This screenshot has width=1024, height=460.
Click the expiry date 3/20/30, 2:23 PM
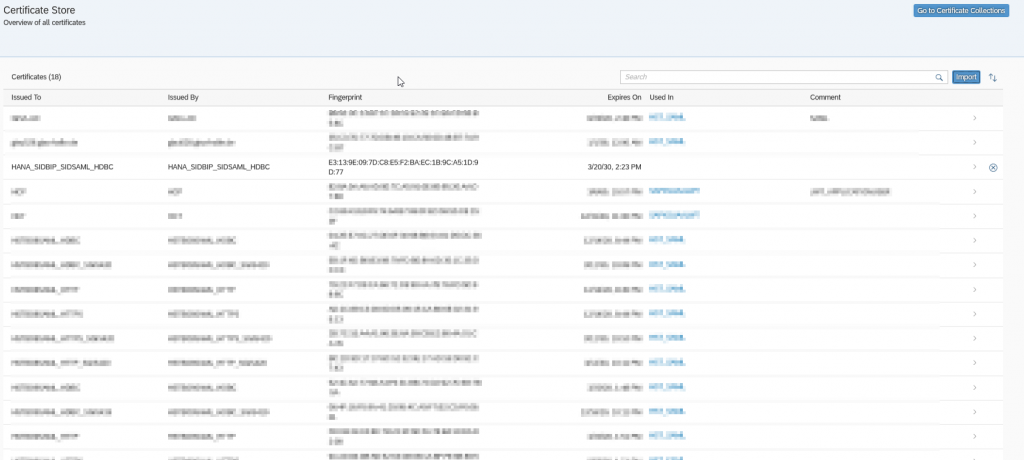615,167
